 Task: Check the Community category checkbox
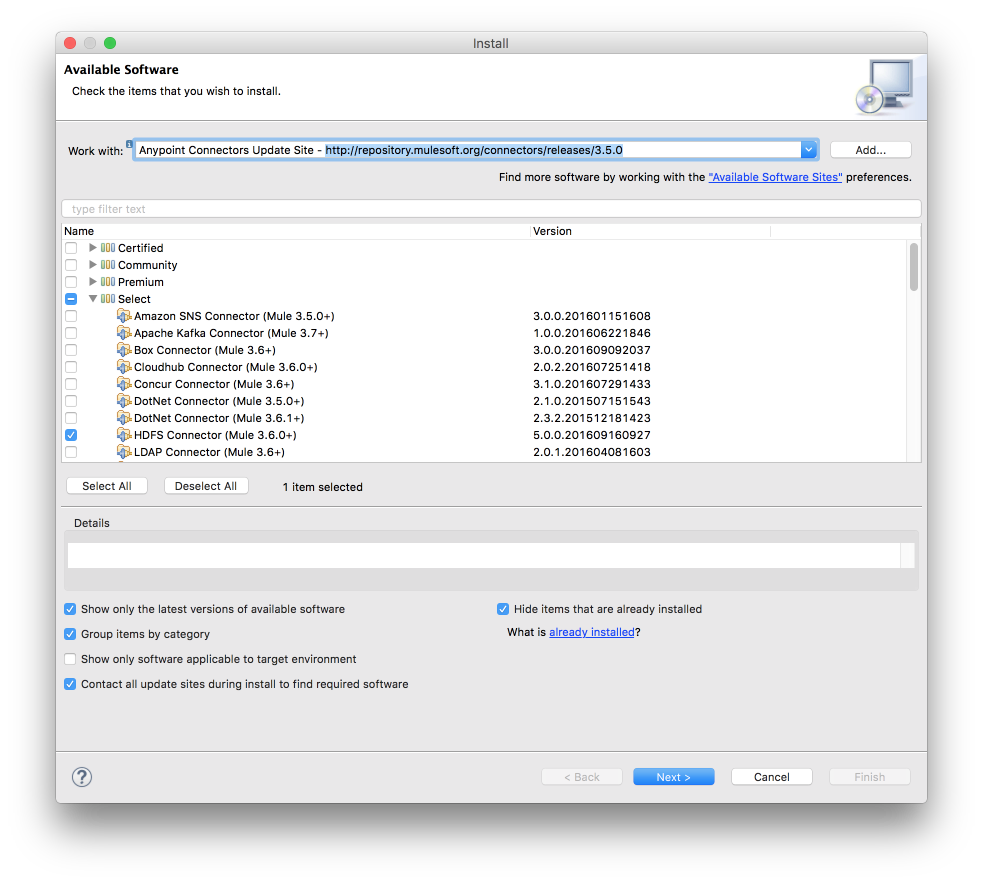point(71,265)
